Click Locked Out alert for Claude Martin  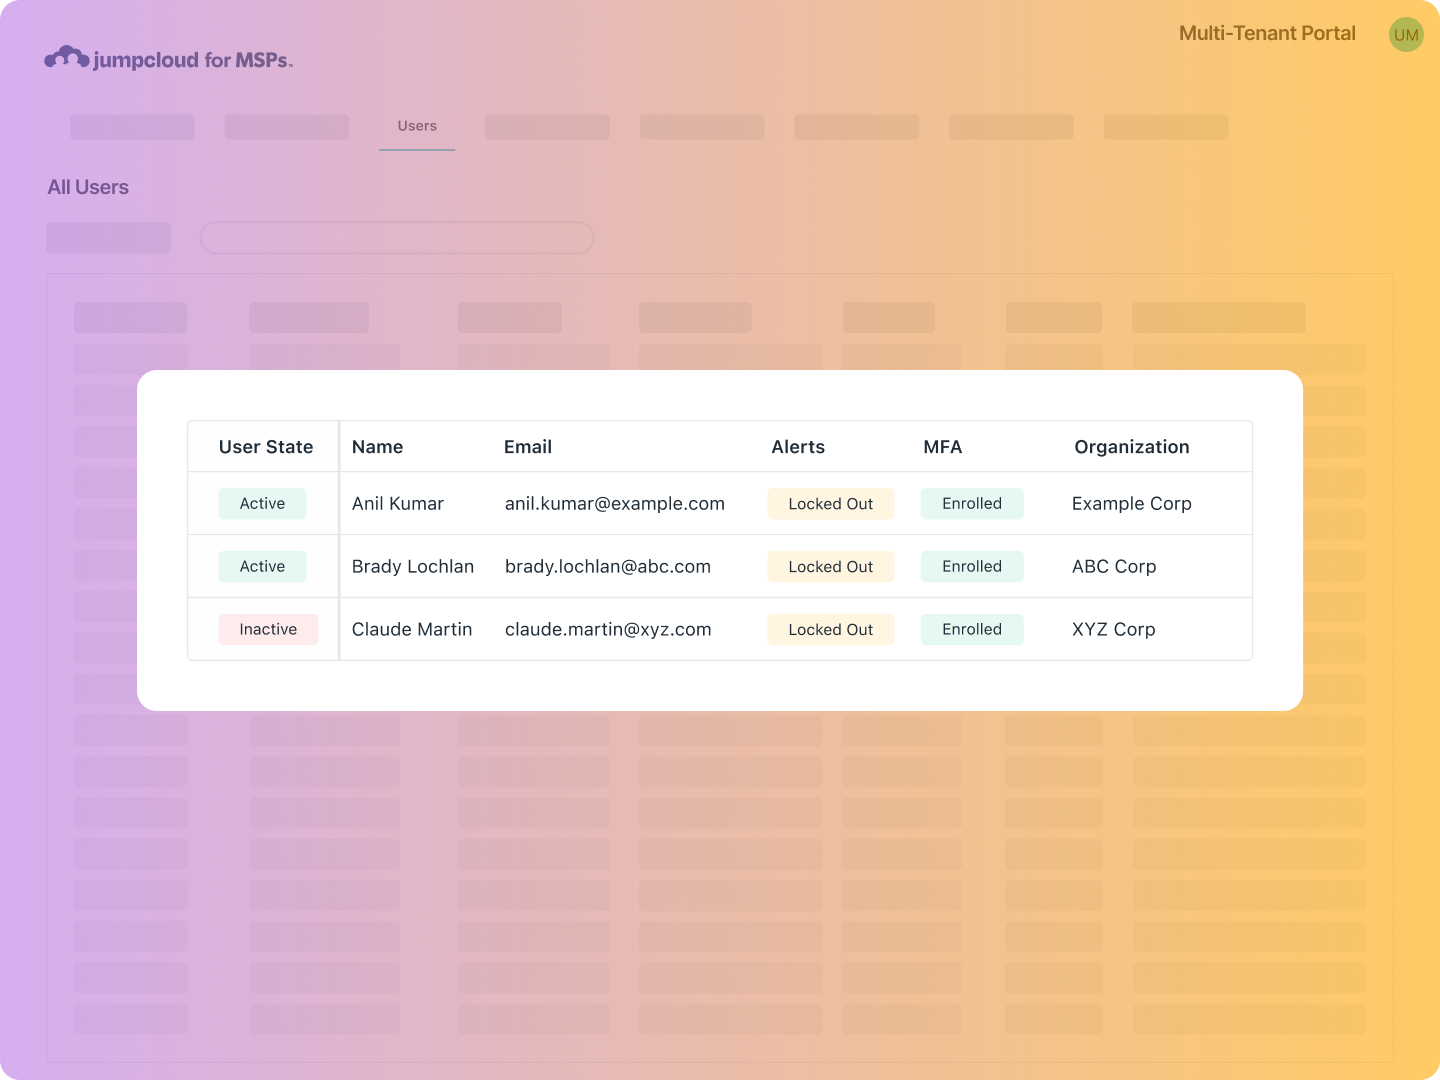pos(831,630)
